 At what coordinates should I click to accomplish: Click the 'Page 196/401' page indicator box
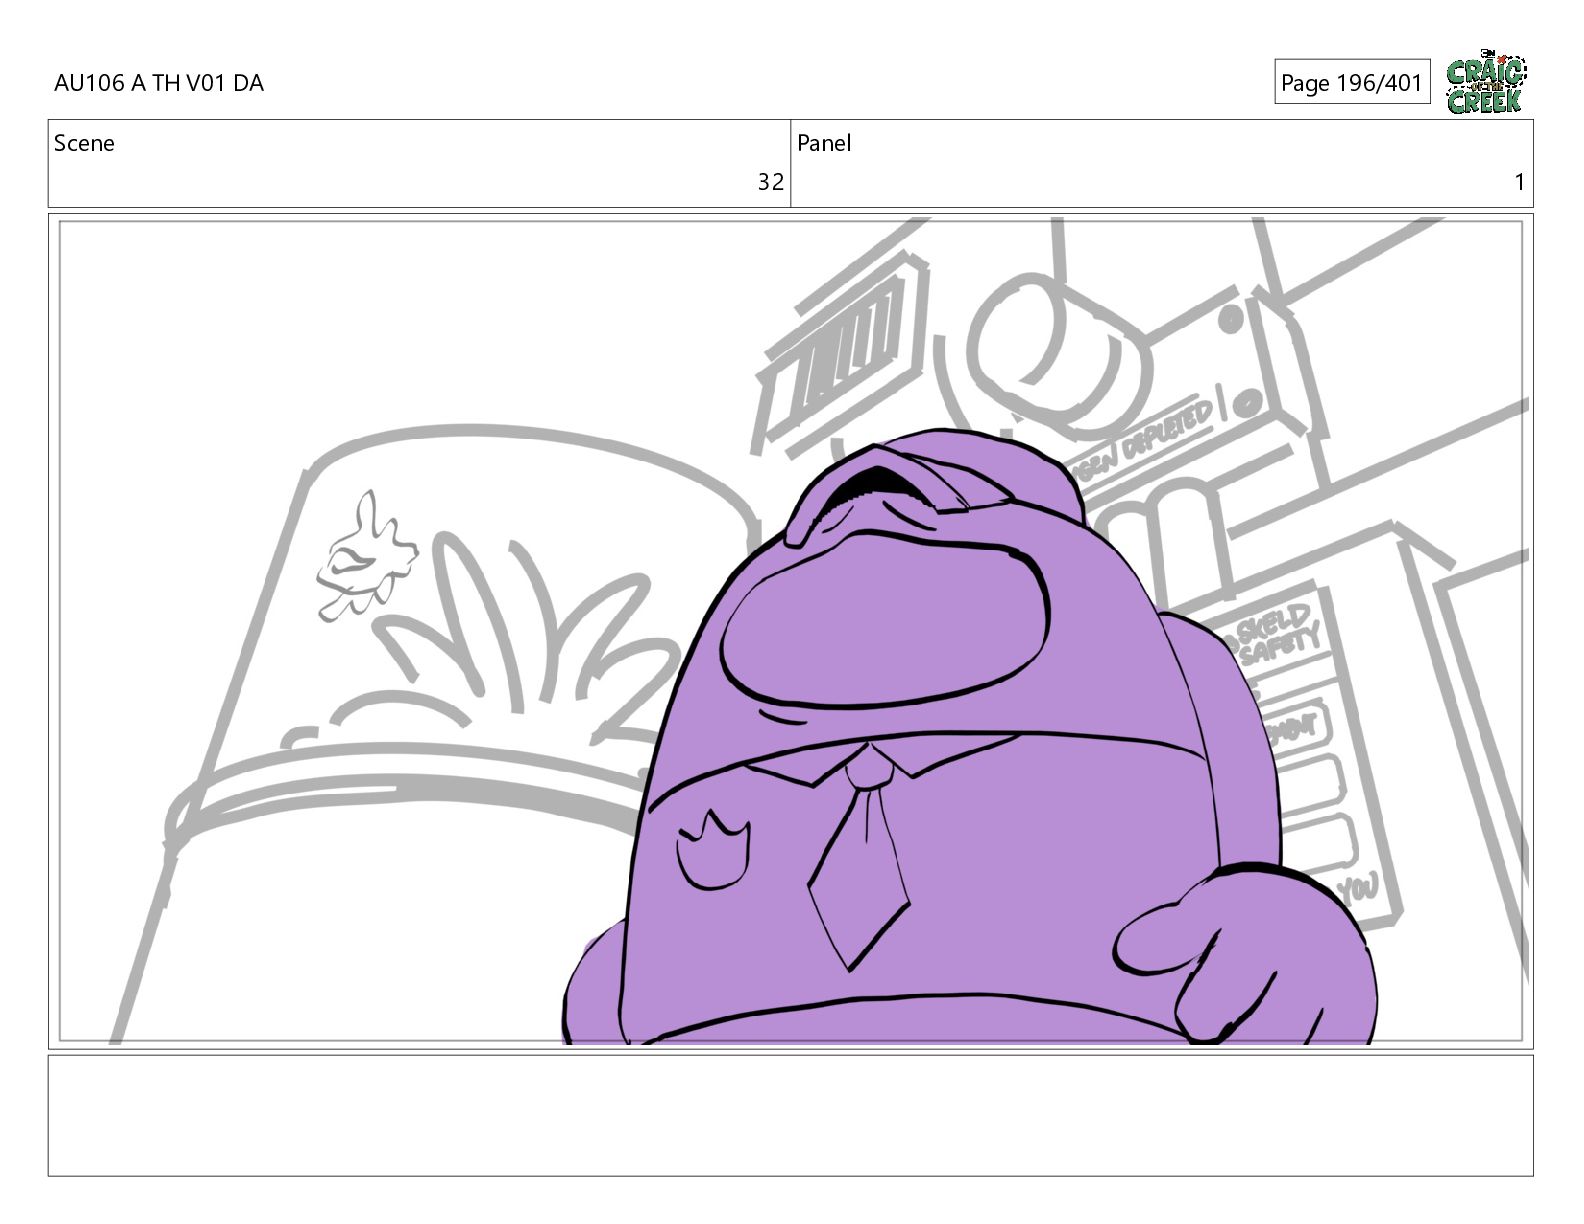(x=1351, y=83)
